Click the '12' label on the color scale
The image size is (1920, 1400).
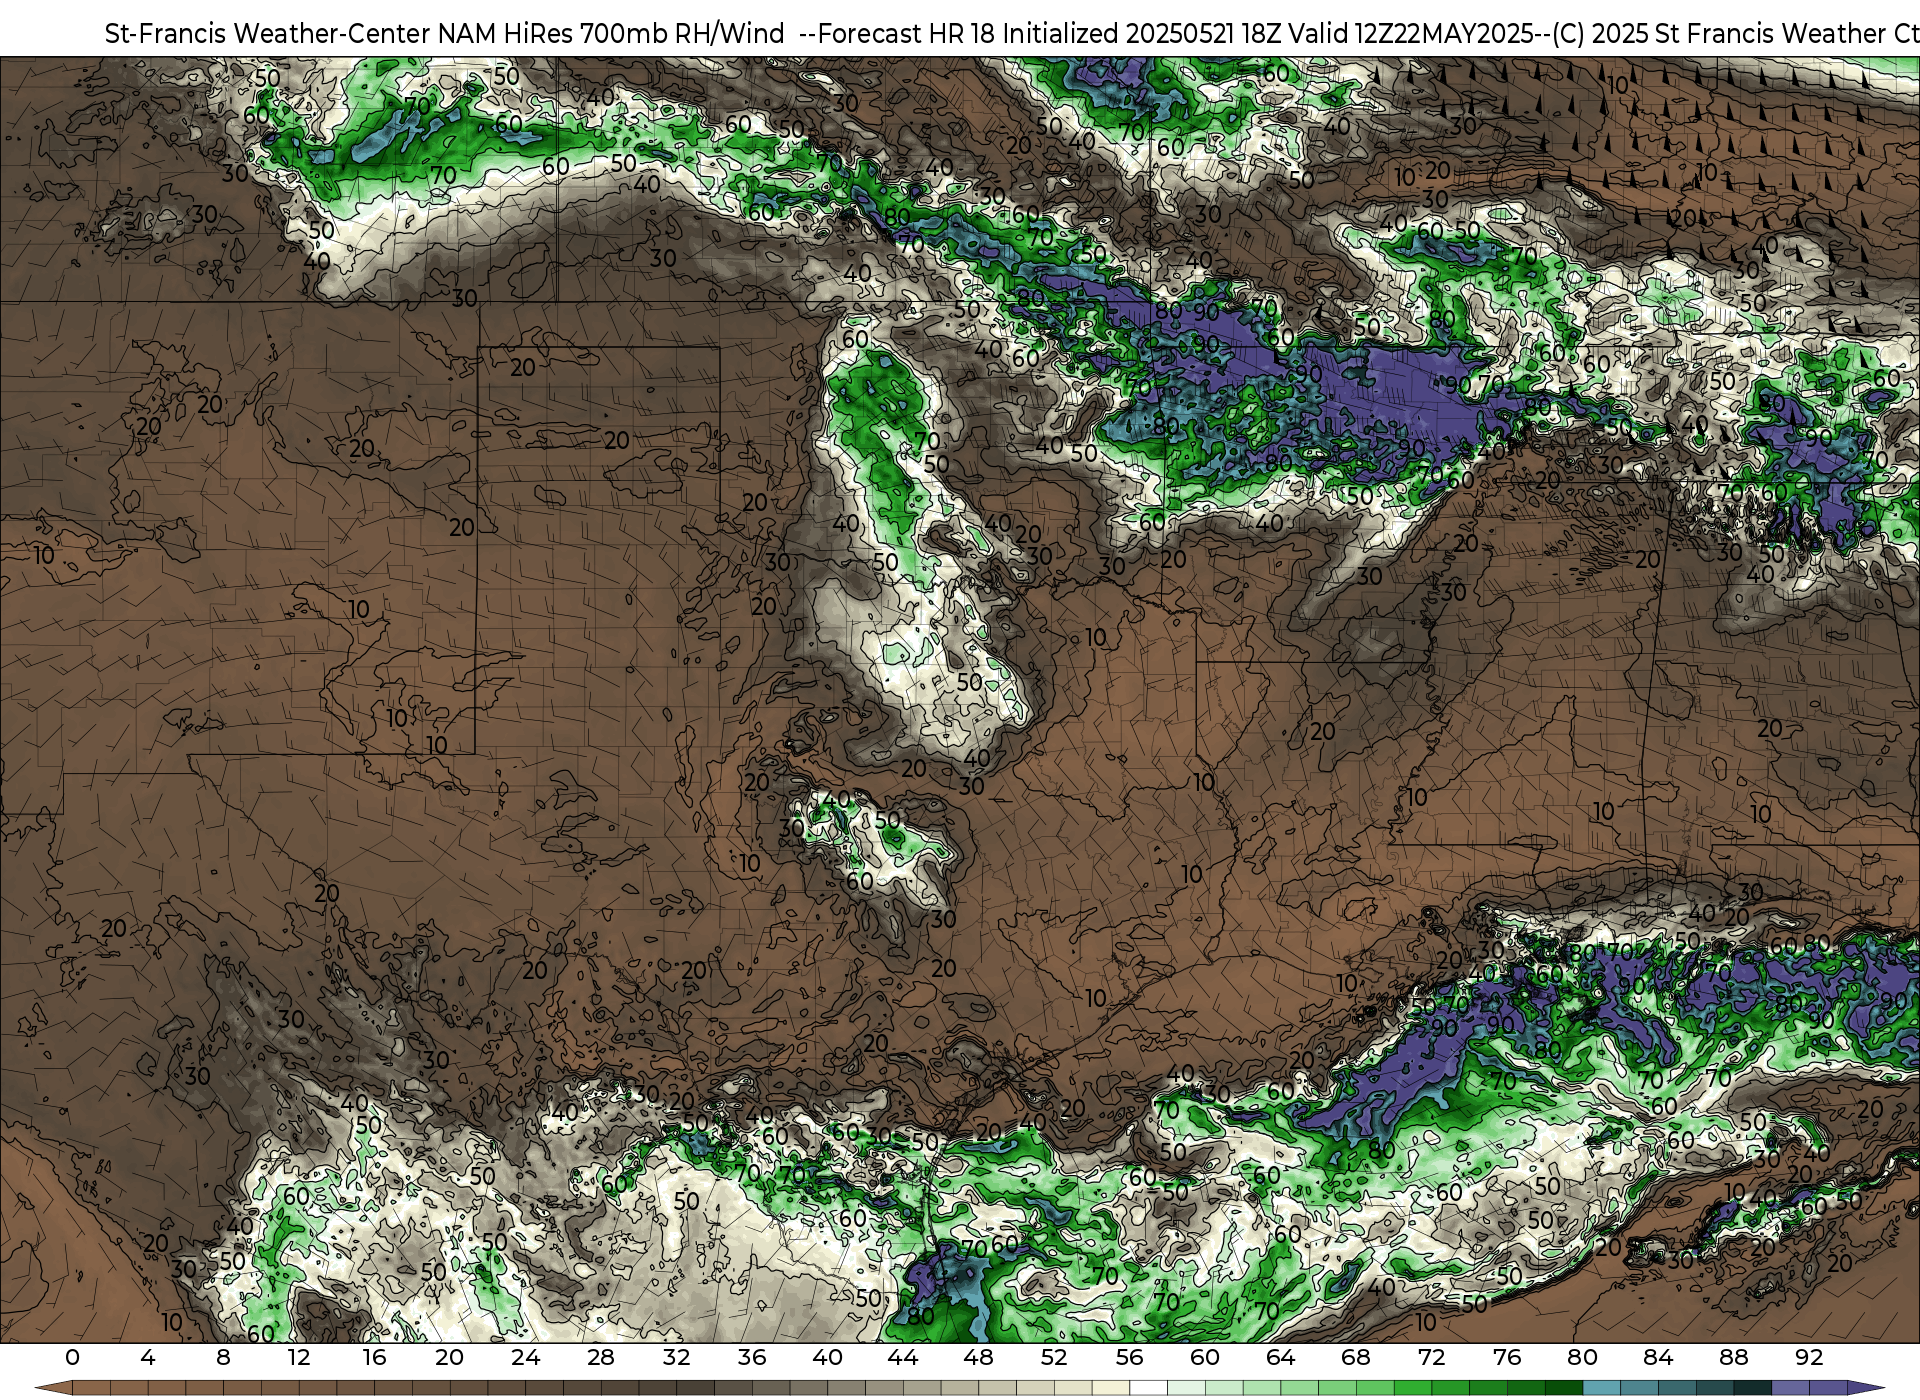[299, 1357]
